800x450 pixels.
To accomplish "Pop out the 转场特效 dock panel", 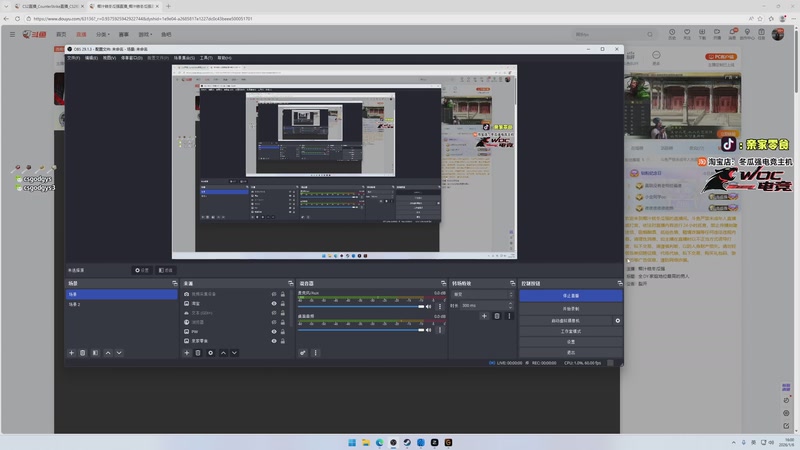I will pyautogui.click(x=512, y=283).
